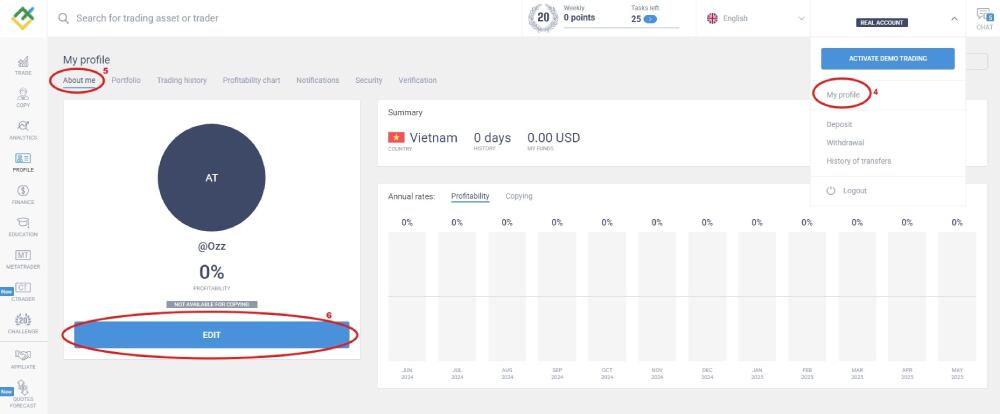
Task: Click the Tasks left arrow badge
Action: pyautogui.click(x=650, y=19)
